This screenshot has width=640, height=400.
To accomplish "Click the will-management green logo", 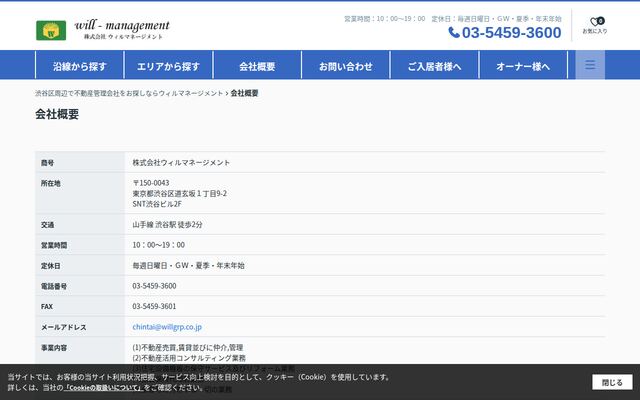I will click(x=51, y=30).
